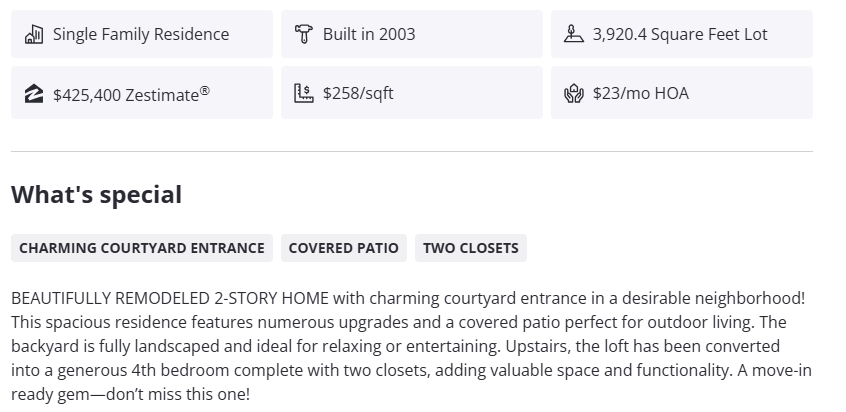The width and height of the screenshot is (846, 412).
Task: Click the Built in 2003 label
Action: [x=369, y=34]
